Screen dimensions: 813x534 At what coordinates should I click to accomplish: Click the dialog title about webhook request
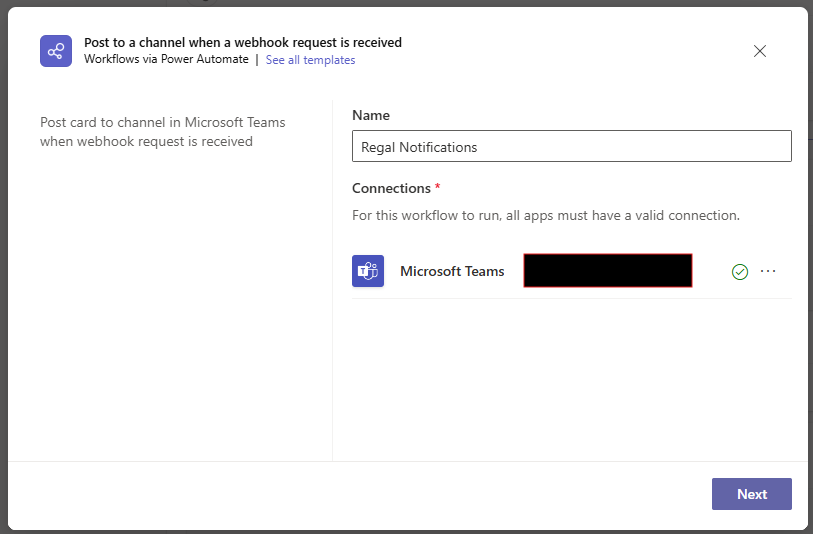pyautogui.click(x=243, y=43)
